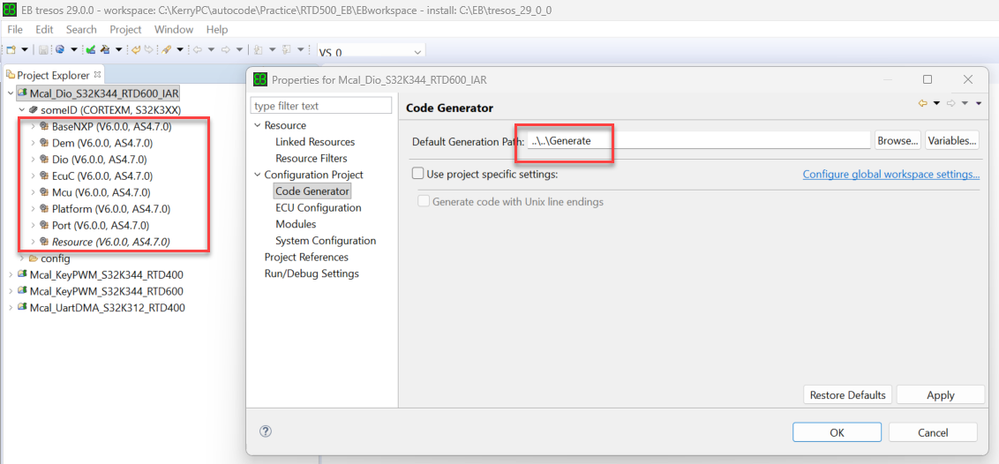Click the Browse... button
The image size is (999, 464).
click(x=897, y=141)
